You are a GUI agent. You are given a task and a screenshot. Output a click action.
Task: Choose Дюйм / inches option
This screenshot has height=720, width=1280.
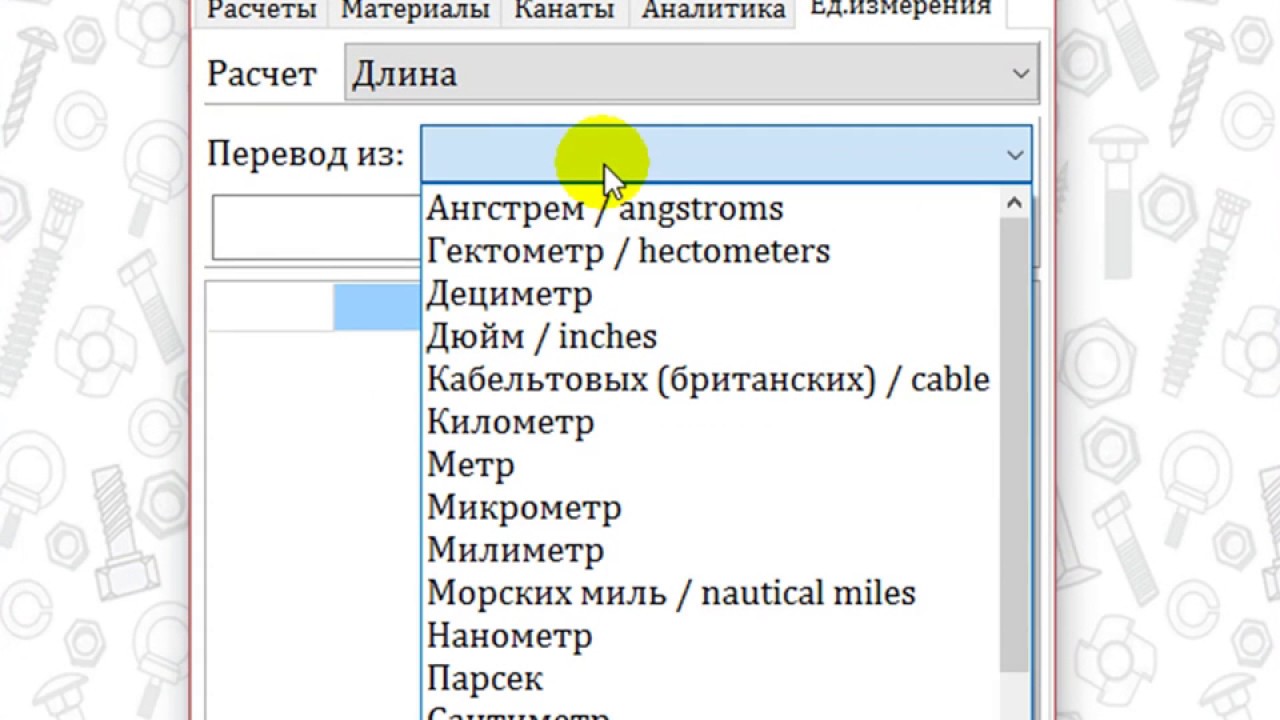542,337
